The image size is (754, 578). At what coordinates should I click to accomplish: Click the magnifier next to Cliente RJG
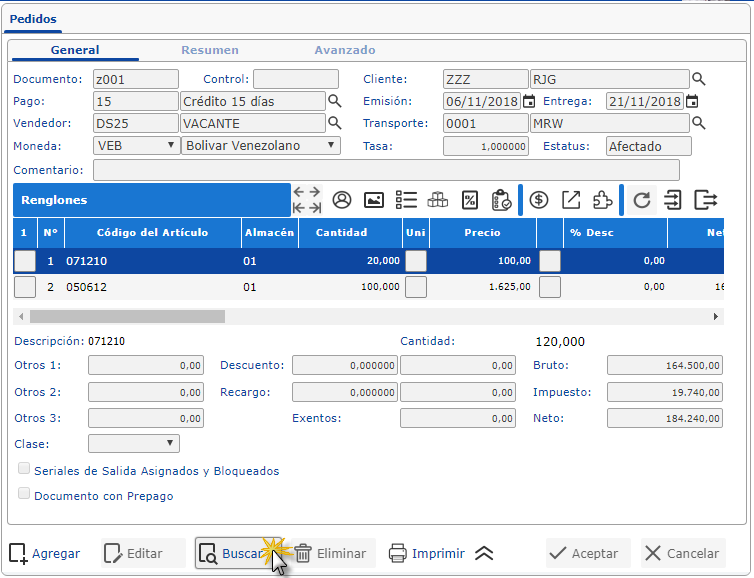coord(699,79)
